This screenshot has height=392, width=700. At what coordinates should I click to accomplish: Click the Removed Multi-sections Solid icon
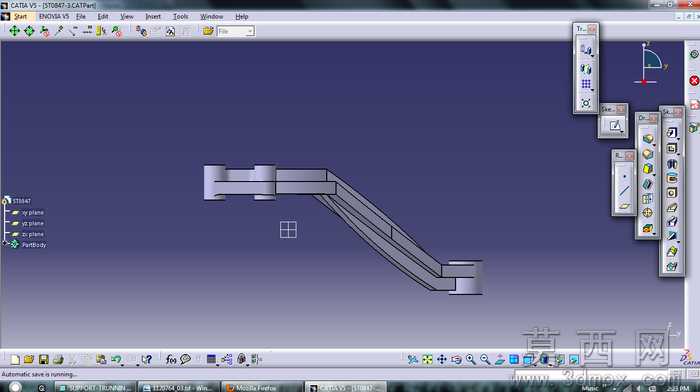pos(672,267)
